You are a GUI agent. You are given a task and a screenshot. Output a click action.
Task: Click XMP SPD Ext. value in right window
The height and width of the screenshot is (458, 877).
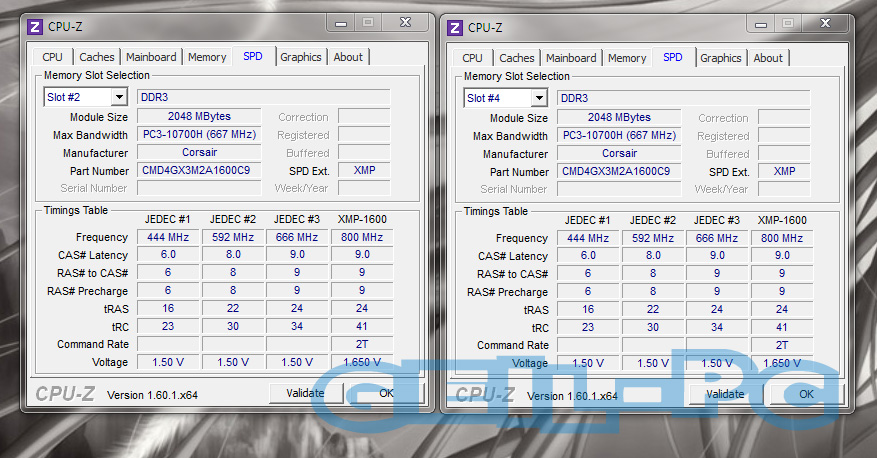(x=784, y=171)
